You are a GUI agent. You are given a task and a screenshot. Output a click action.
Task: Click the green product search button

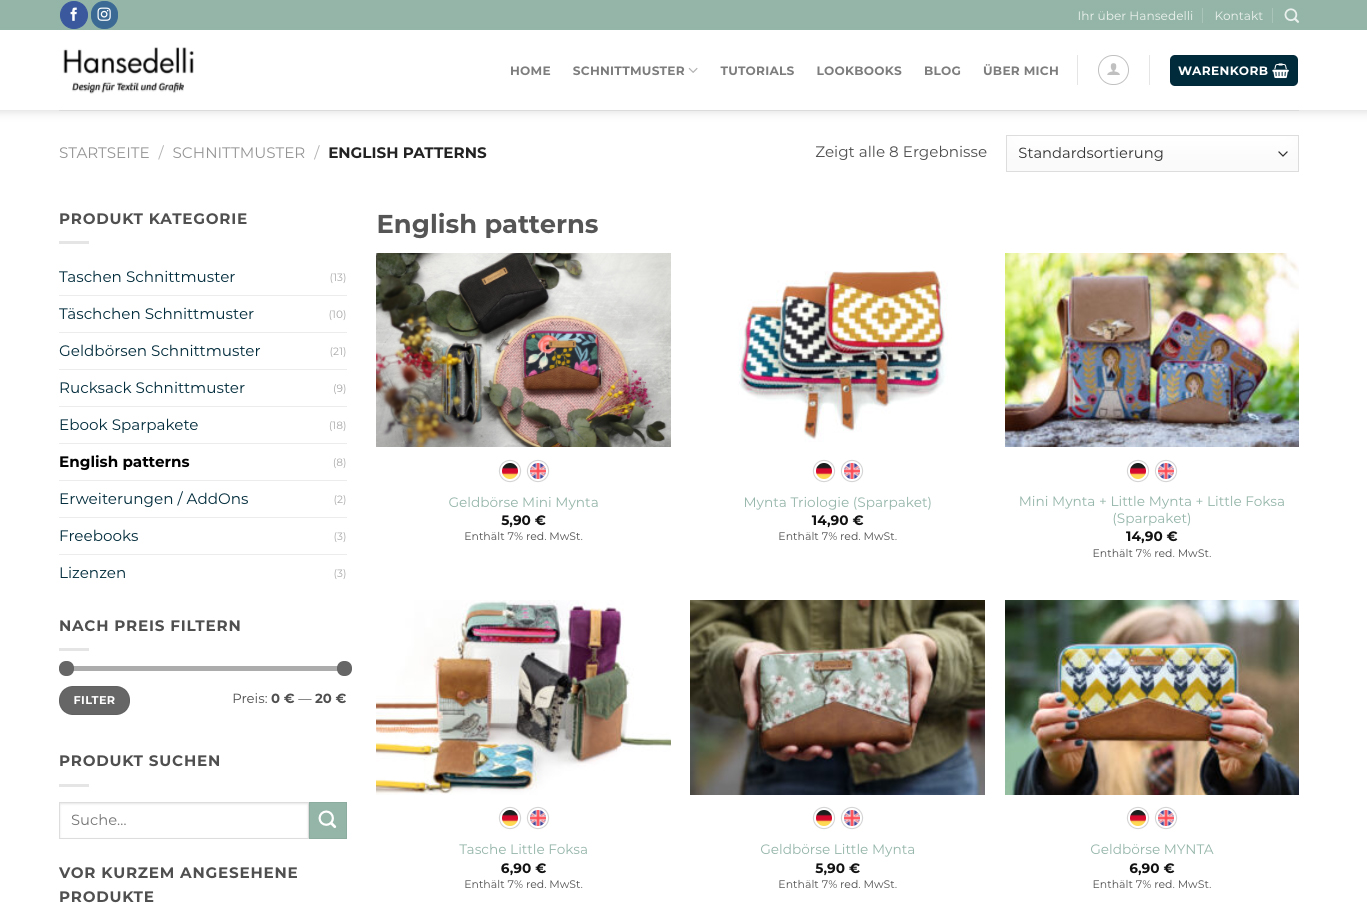point(328,820)
